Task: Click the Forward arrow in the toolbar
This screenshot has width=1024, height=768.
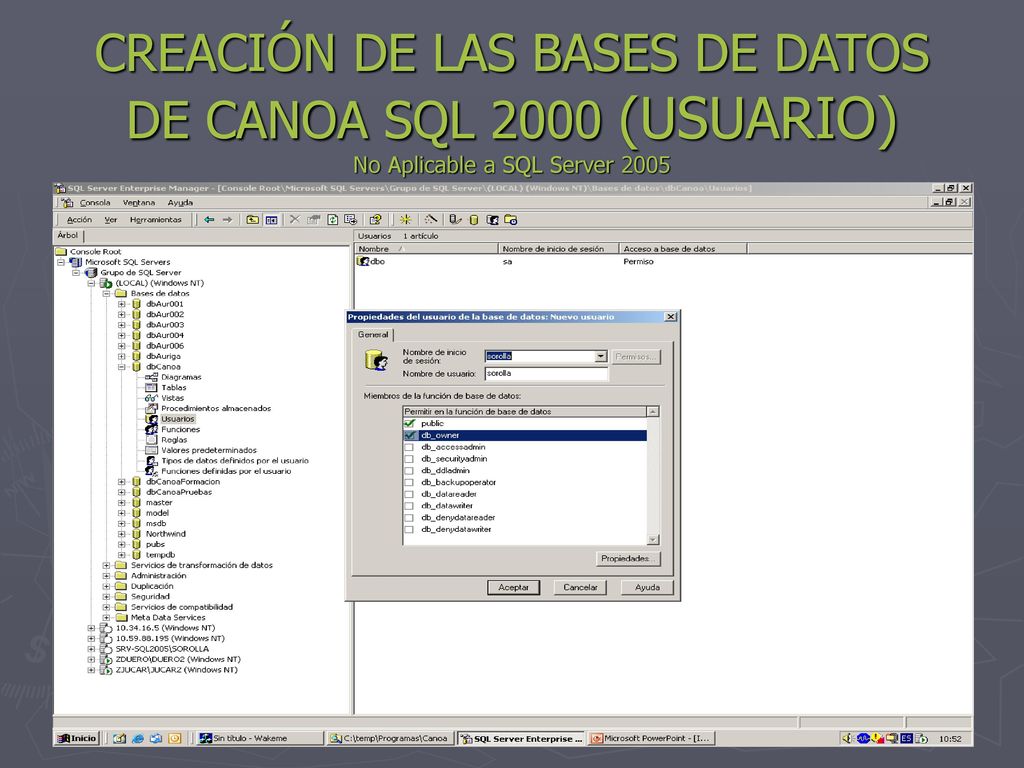Action: coord(227,219)
